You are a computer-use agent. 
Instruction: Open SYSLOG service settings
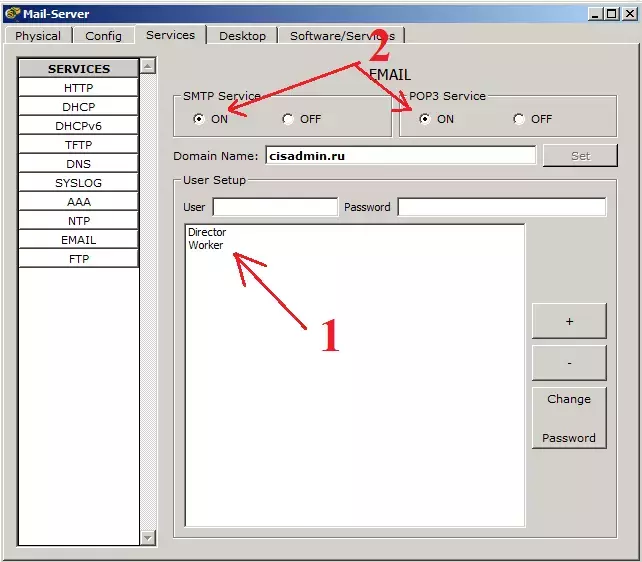(79, 183)
